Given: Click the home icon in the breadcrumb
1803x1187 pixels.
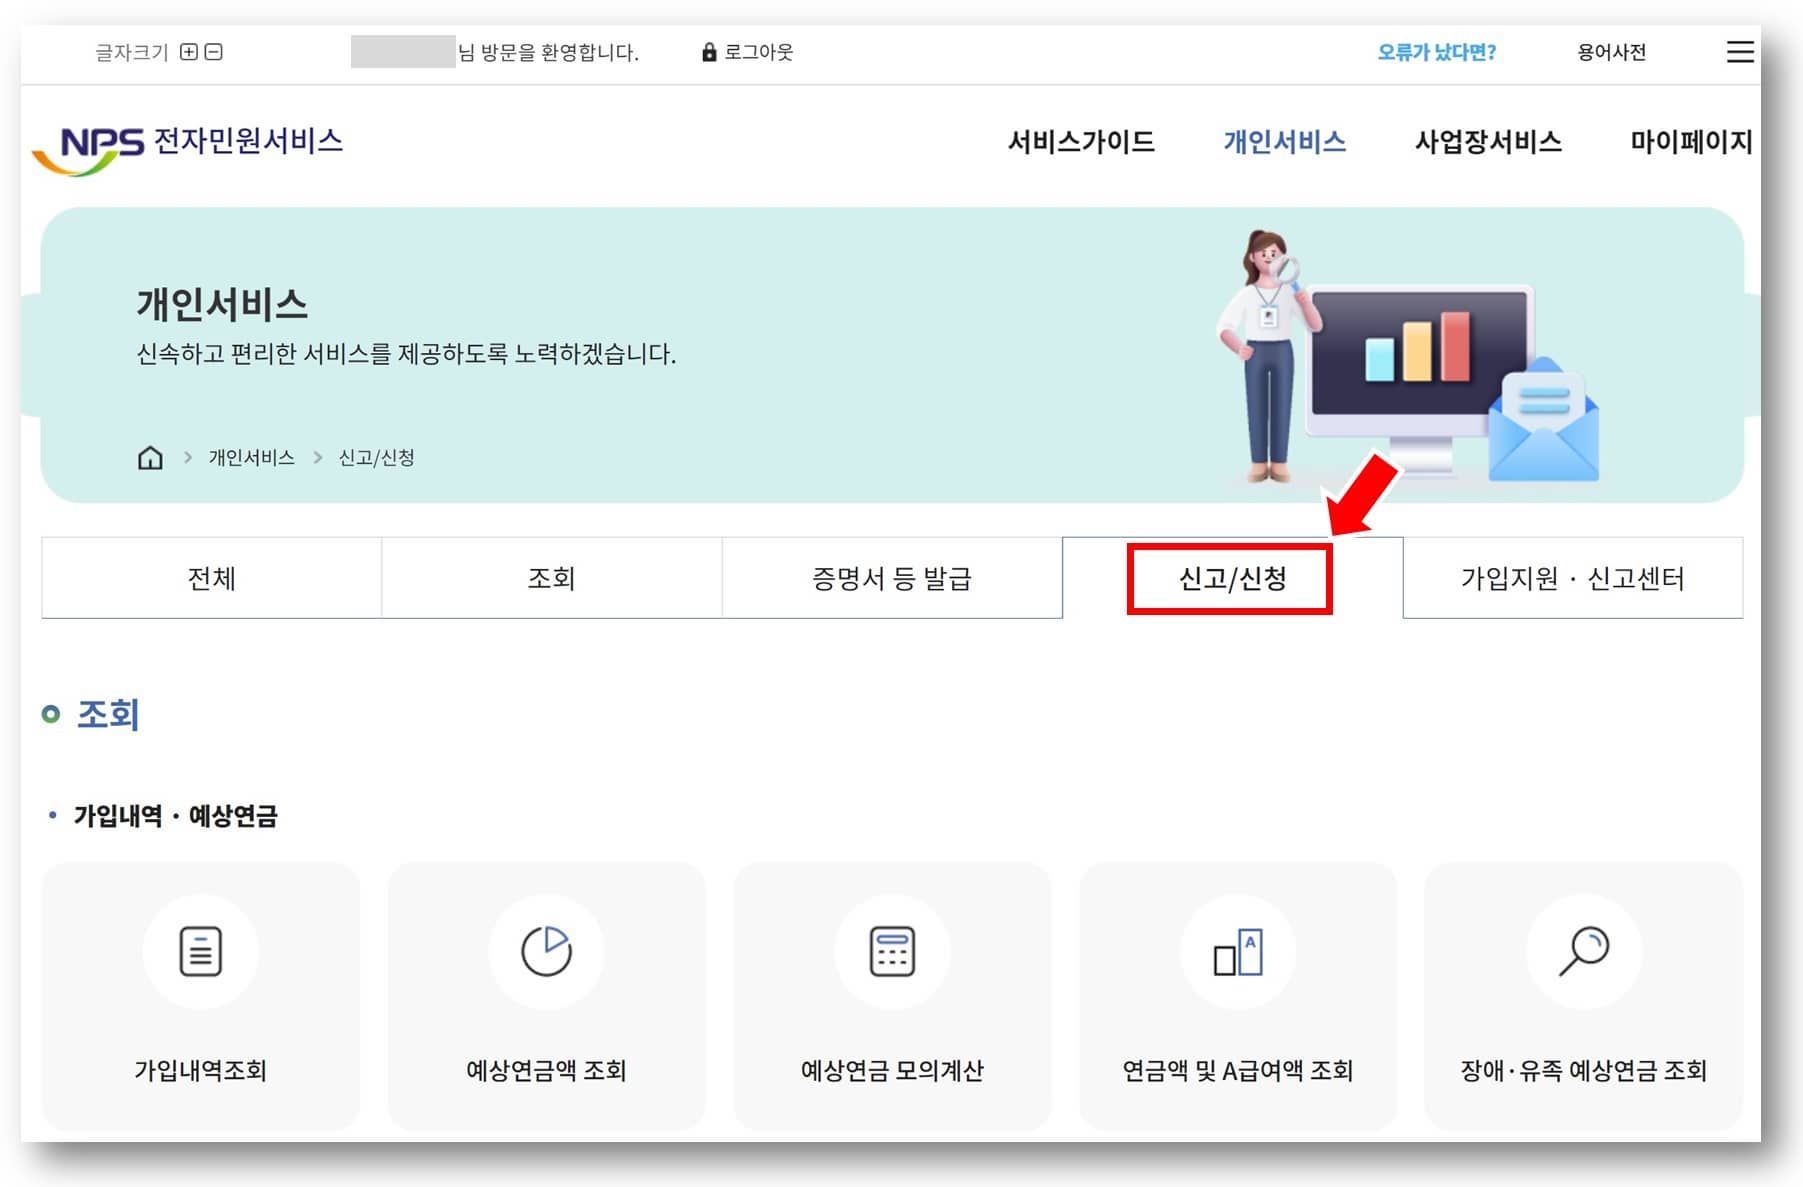Looking at the screenshot, I should (150, 458).
